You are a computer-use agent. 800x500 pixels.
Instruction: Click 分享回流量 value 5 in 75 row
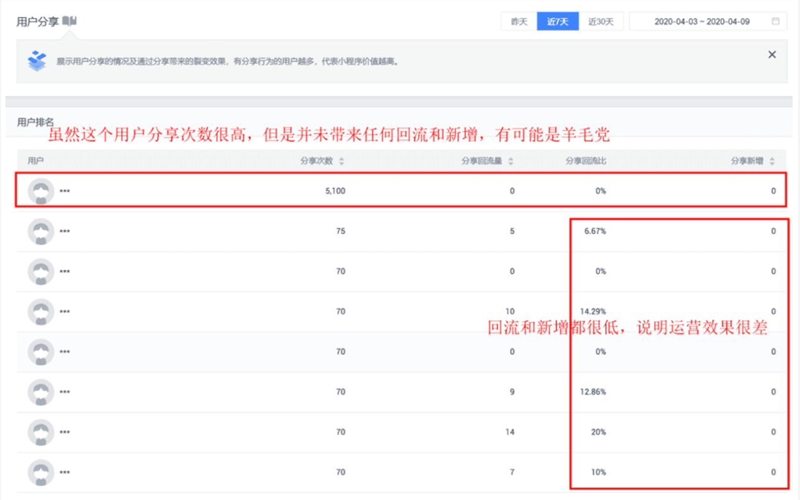[x=512, y=231]
